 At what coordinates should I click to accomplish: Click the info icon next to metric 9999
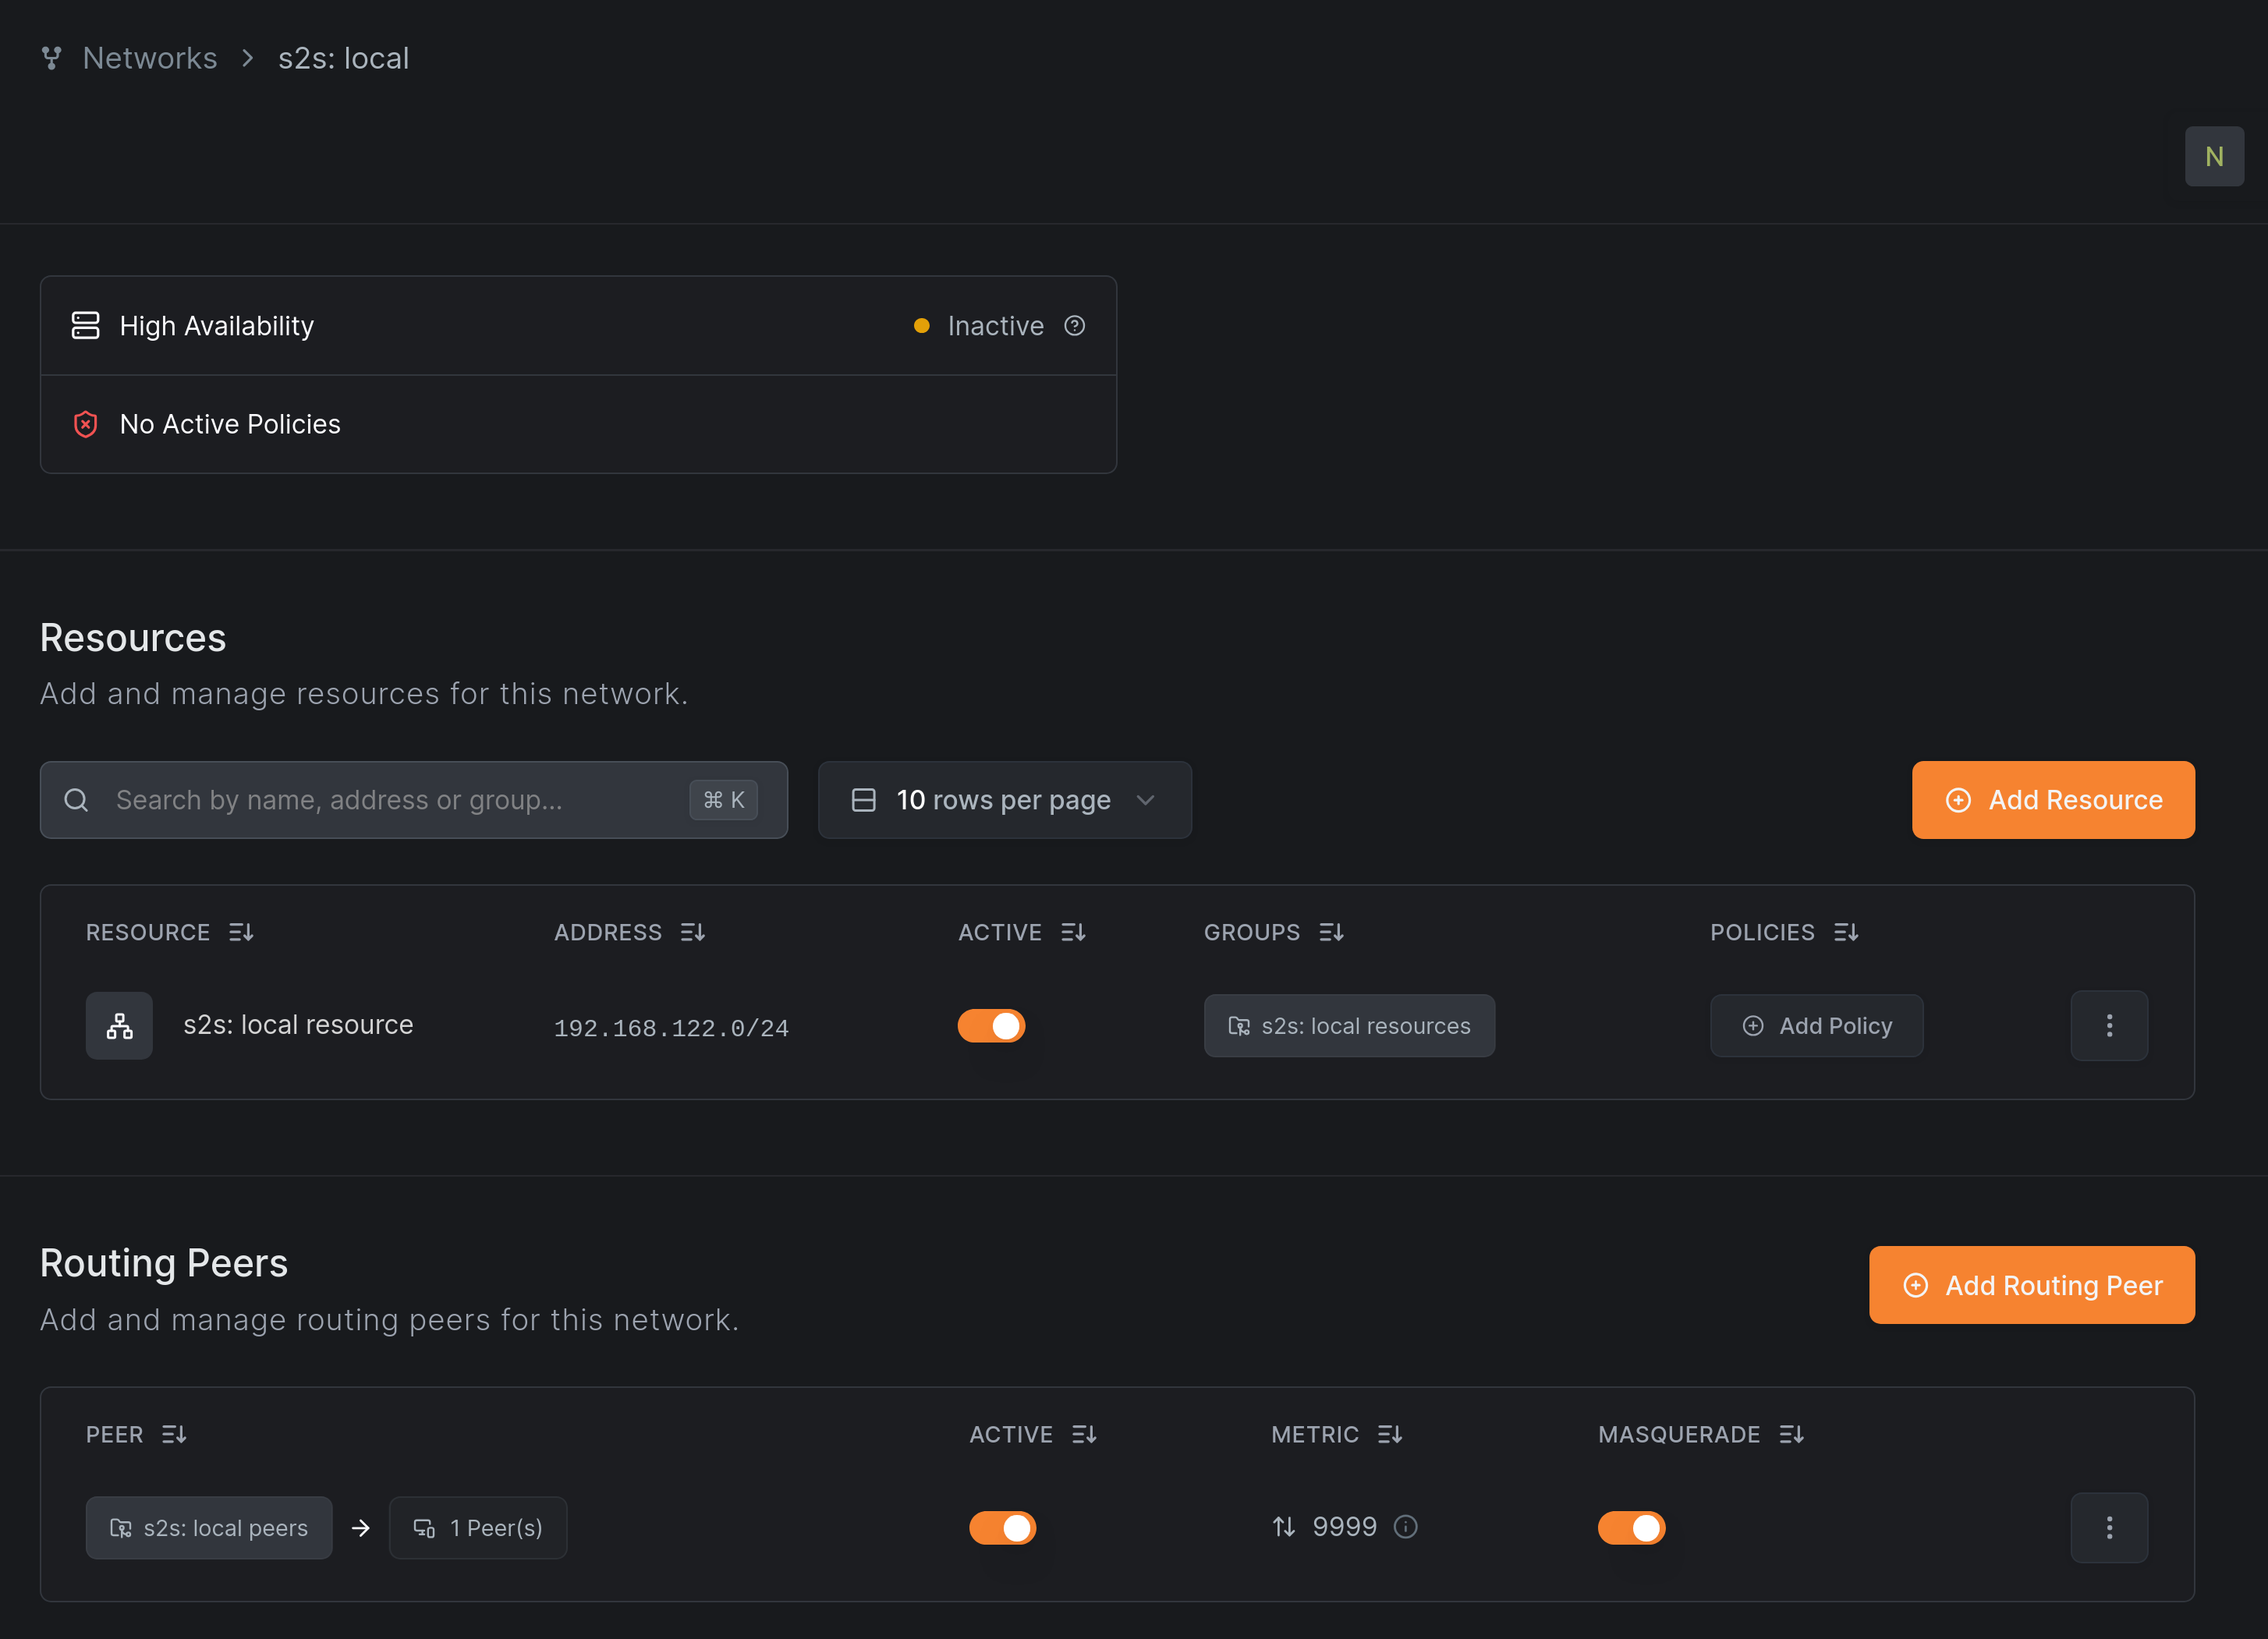coord(1406,1527)
